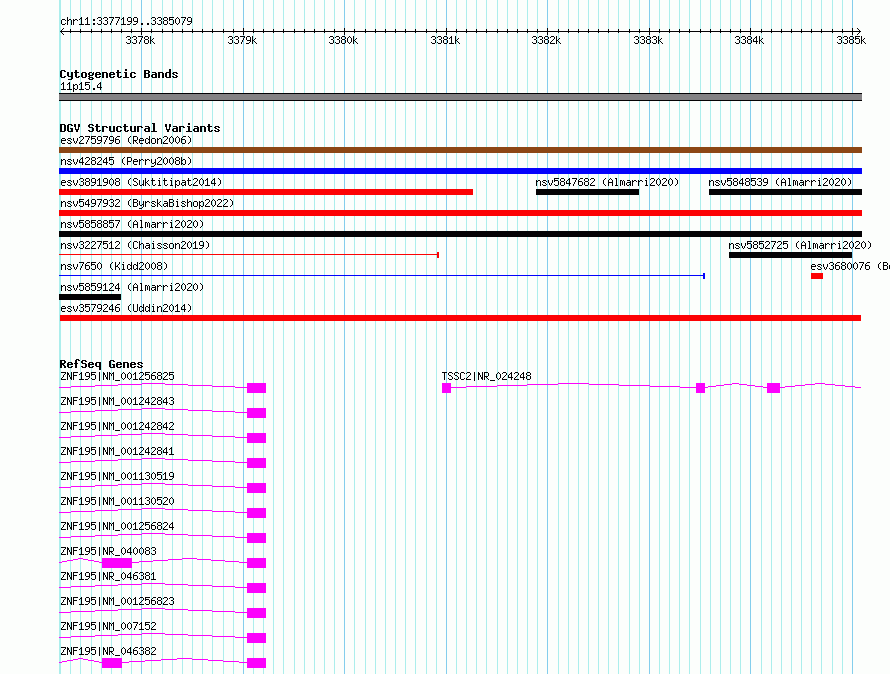
Task: Click the ZNF195|NM_001256823 transcript label
Action: pos(117,601)
